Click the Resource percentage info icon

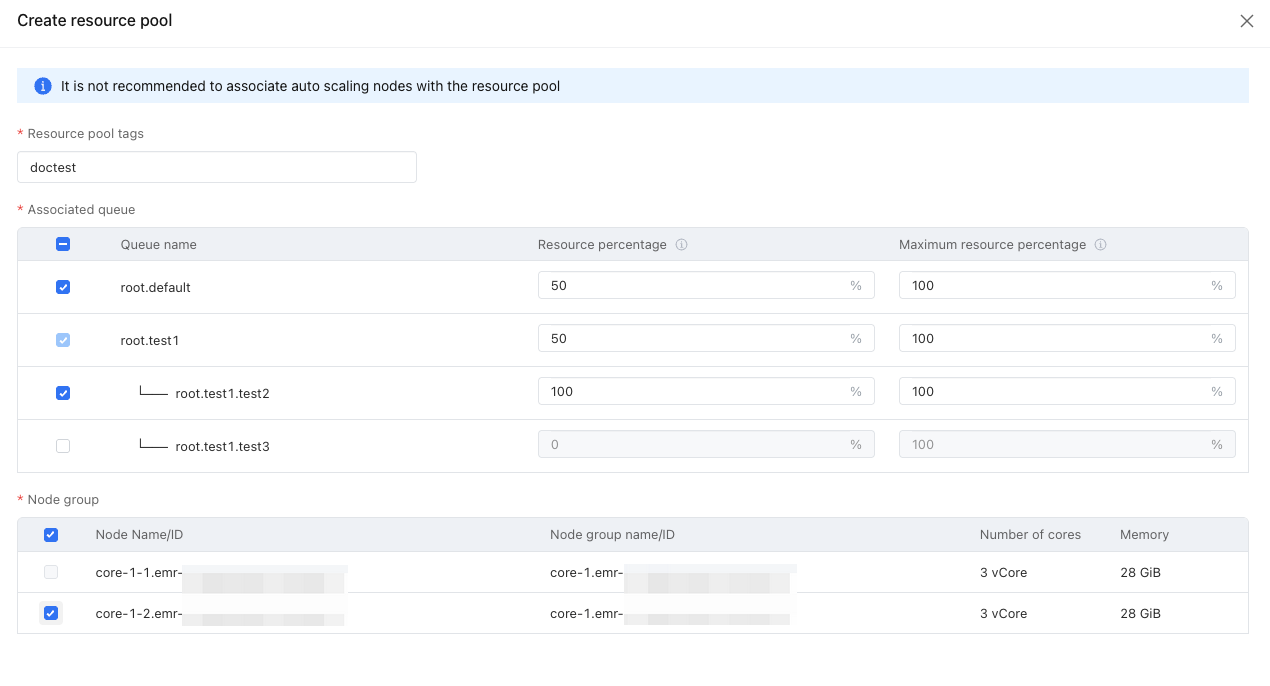point(681,245)
